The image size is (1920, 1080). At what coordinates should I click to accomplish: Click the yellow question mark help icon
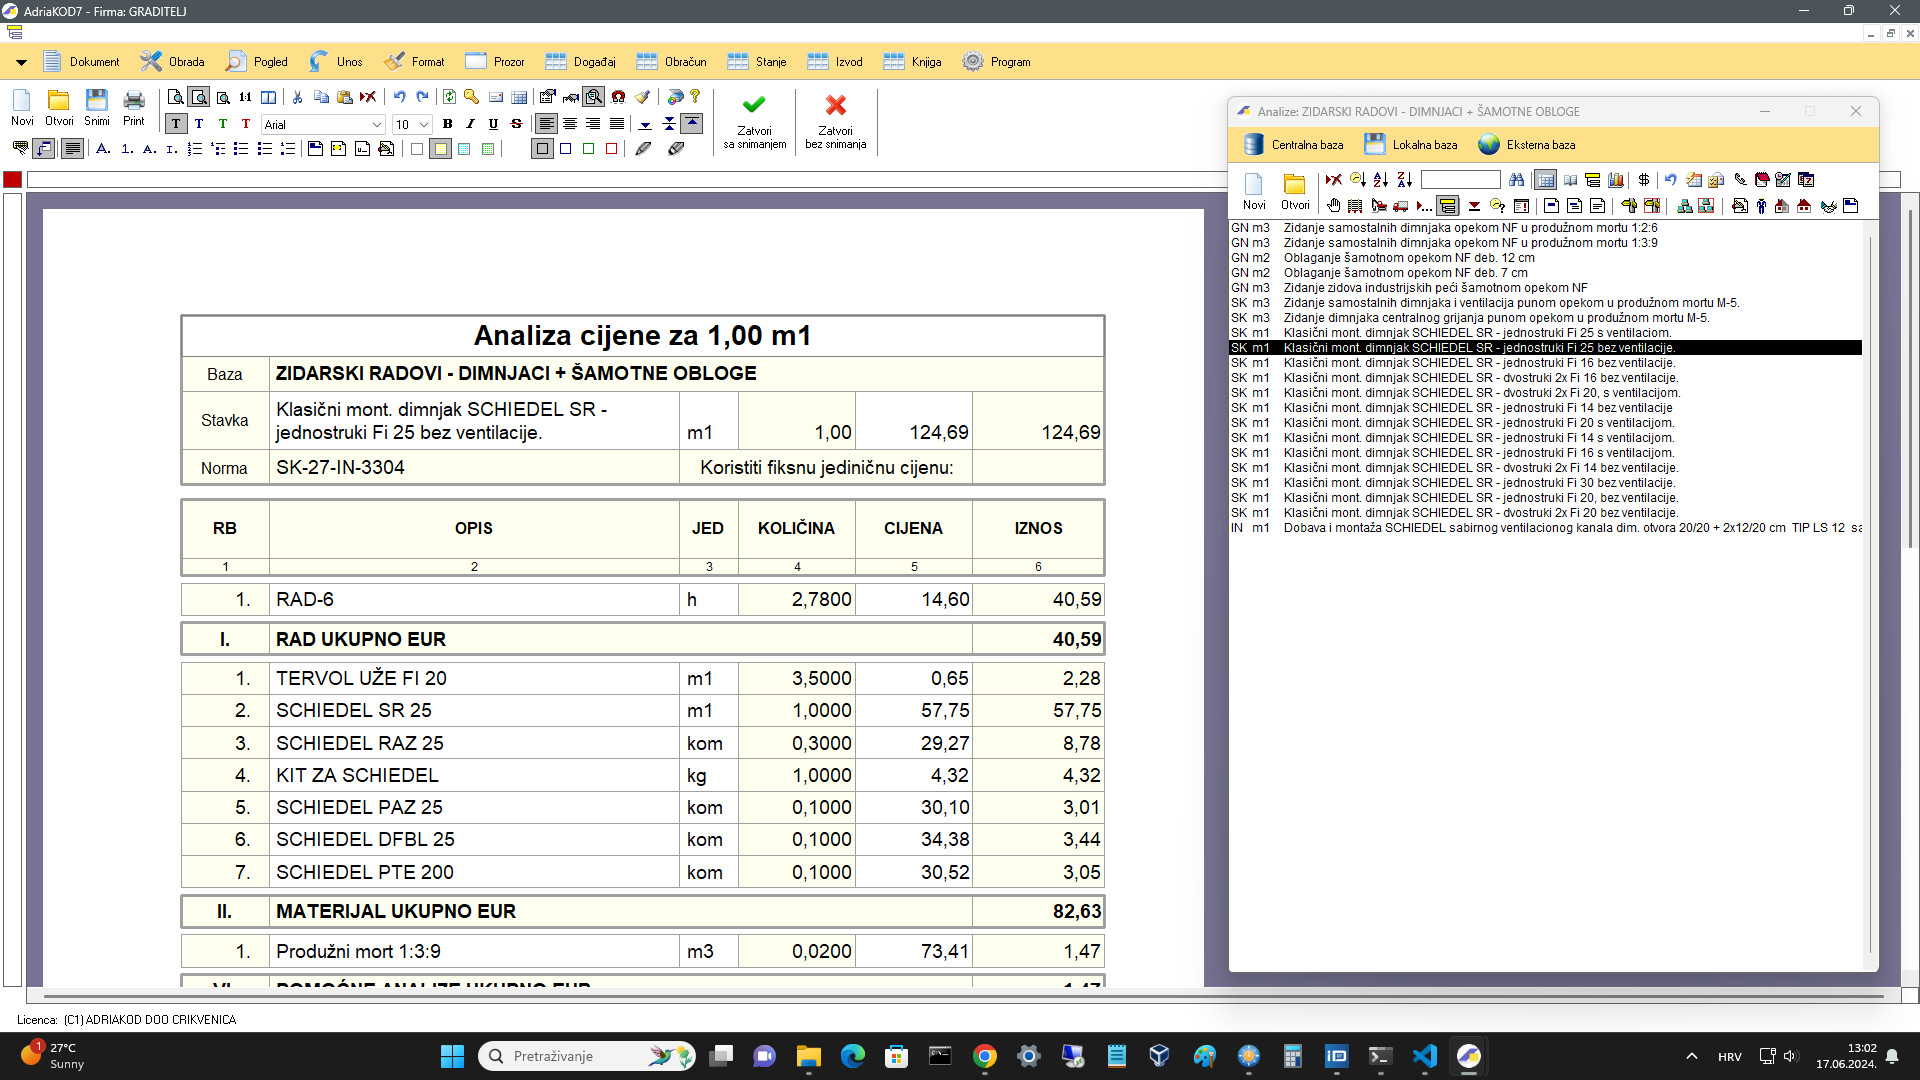click(x=695, y=97)
